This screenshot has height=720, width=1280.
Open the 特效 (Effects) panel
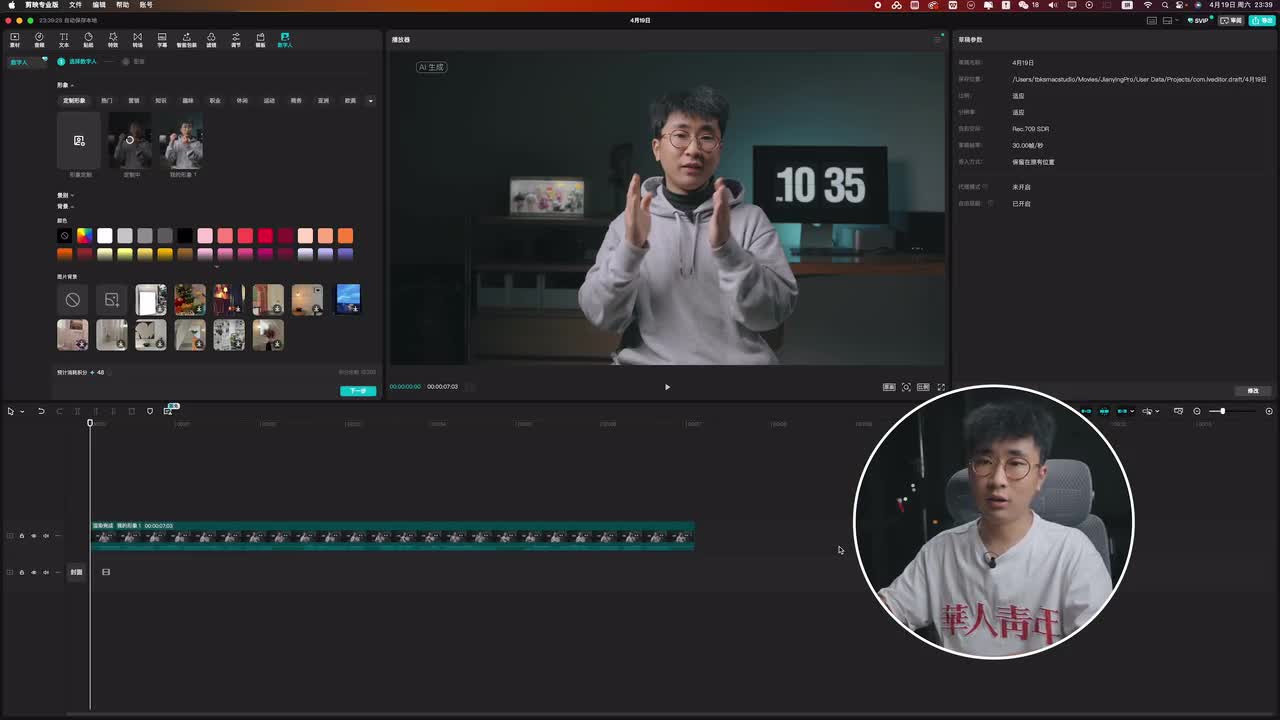pos(113,40)
